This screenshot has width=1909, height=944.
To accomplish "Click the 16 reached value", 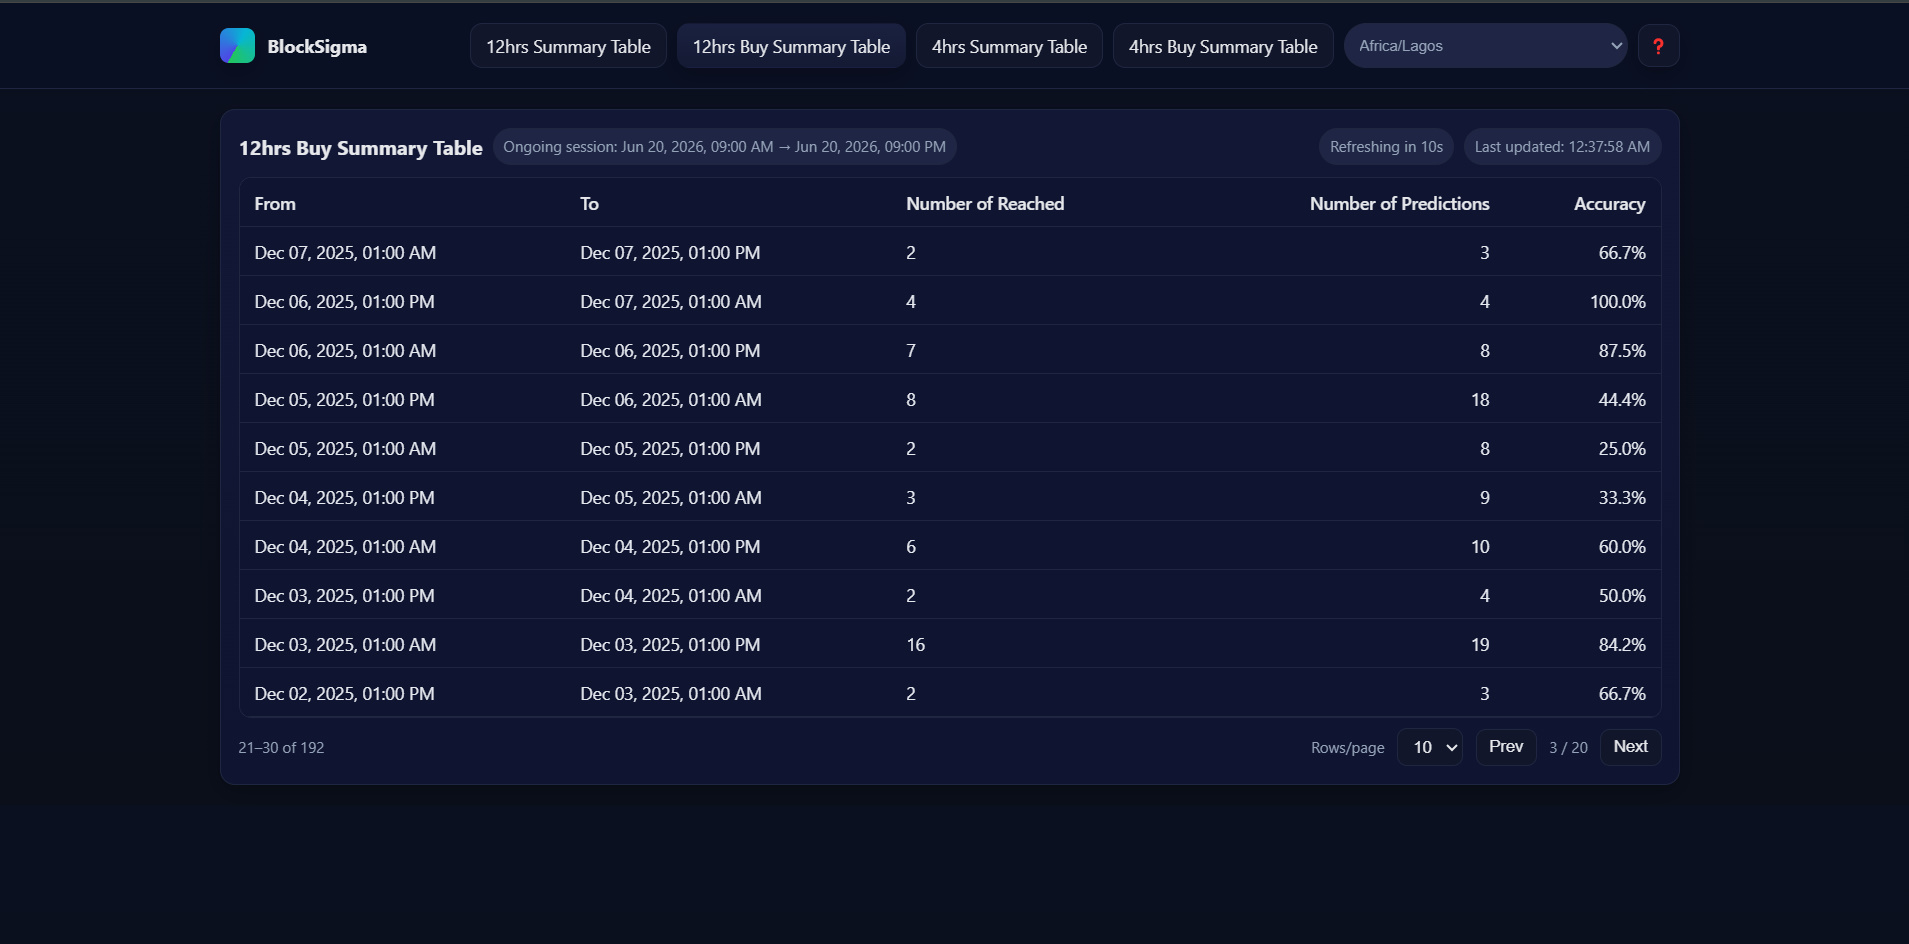I will pos(915,645).
